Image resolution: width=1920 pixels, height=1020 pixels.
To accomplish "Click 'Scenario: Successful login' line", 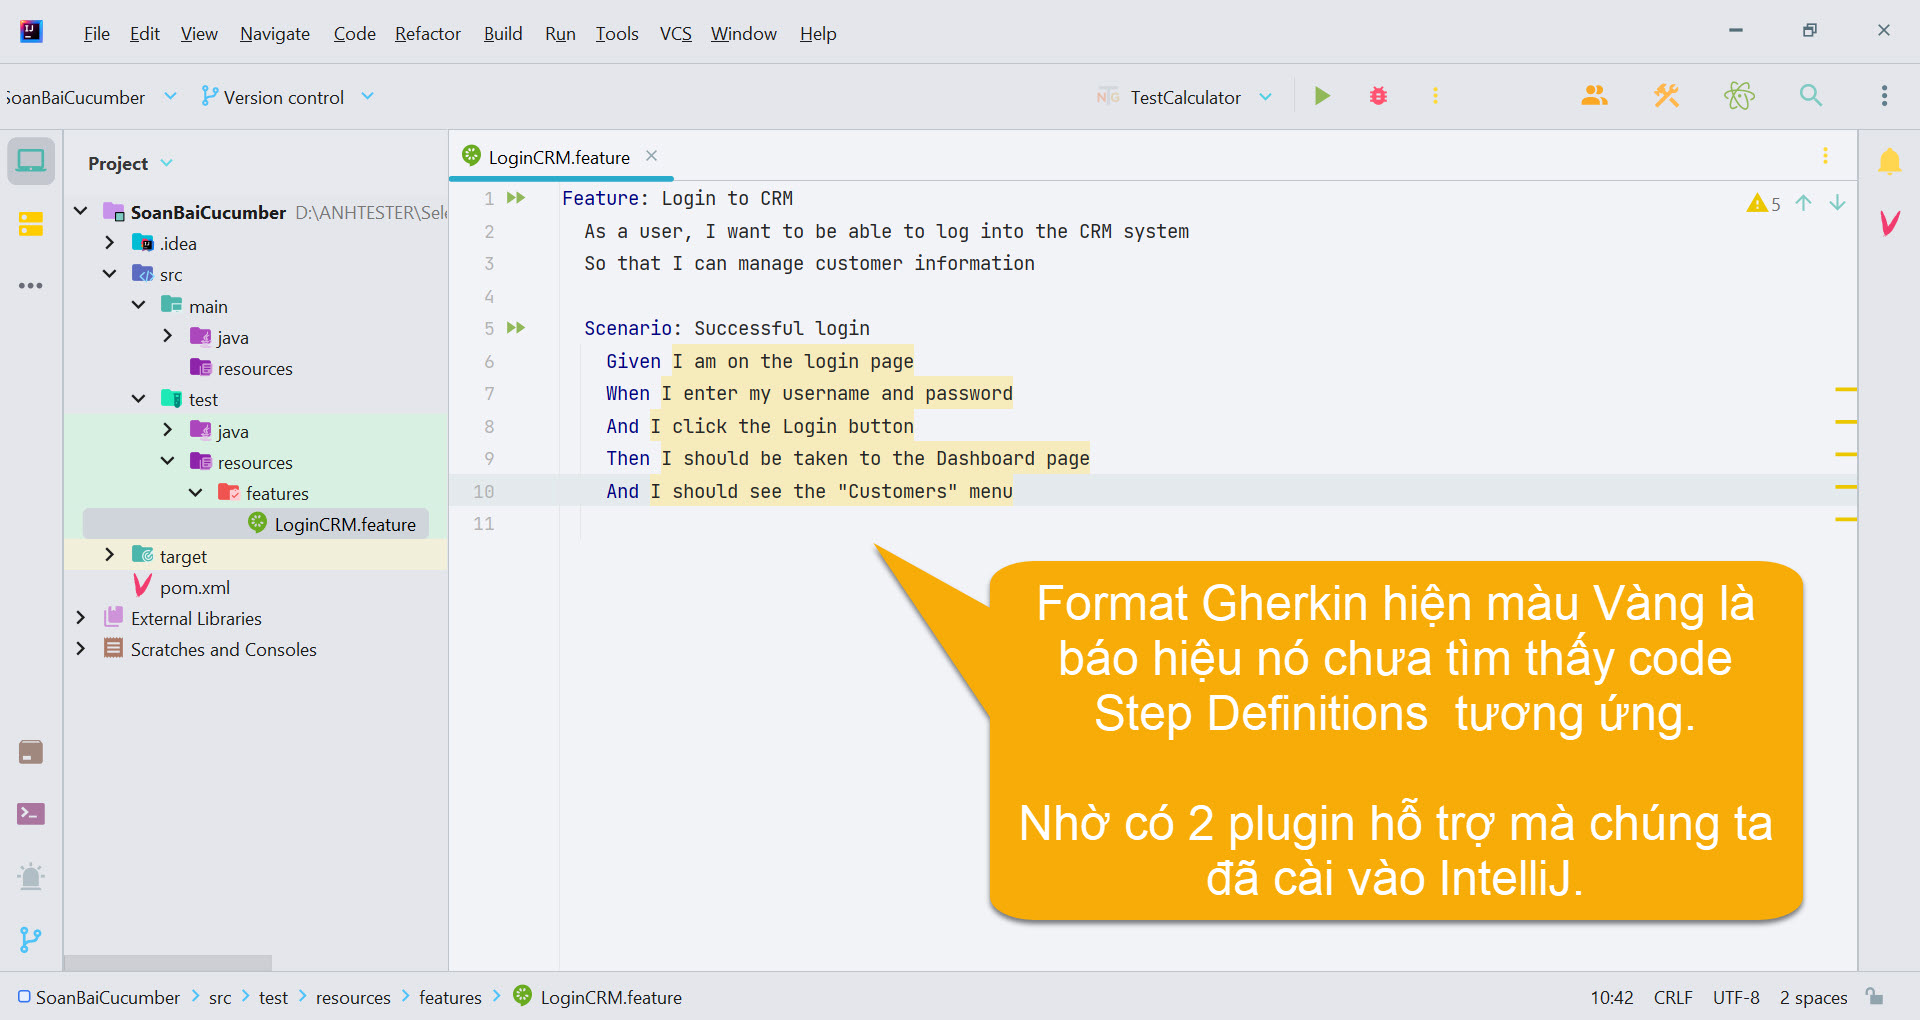I will tap(727, 328).
